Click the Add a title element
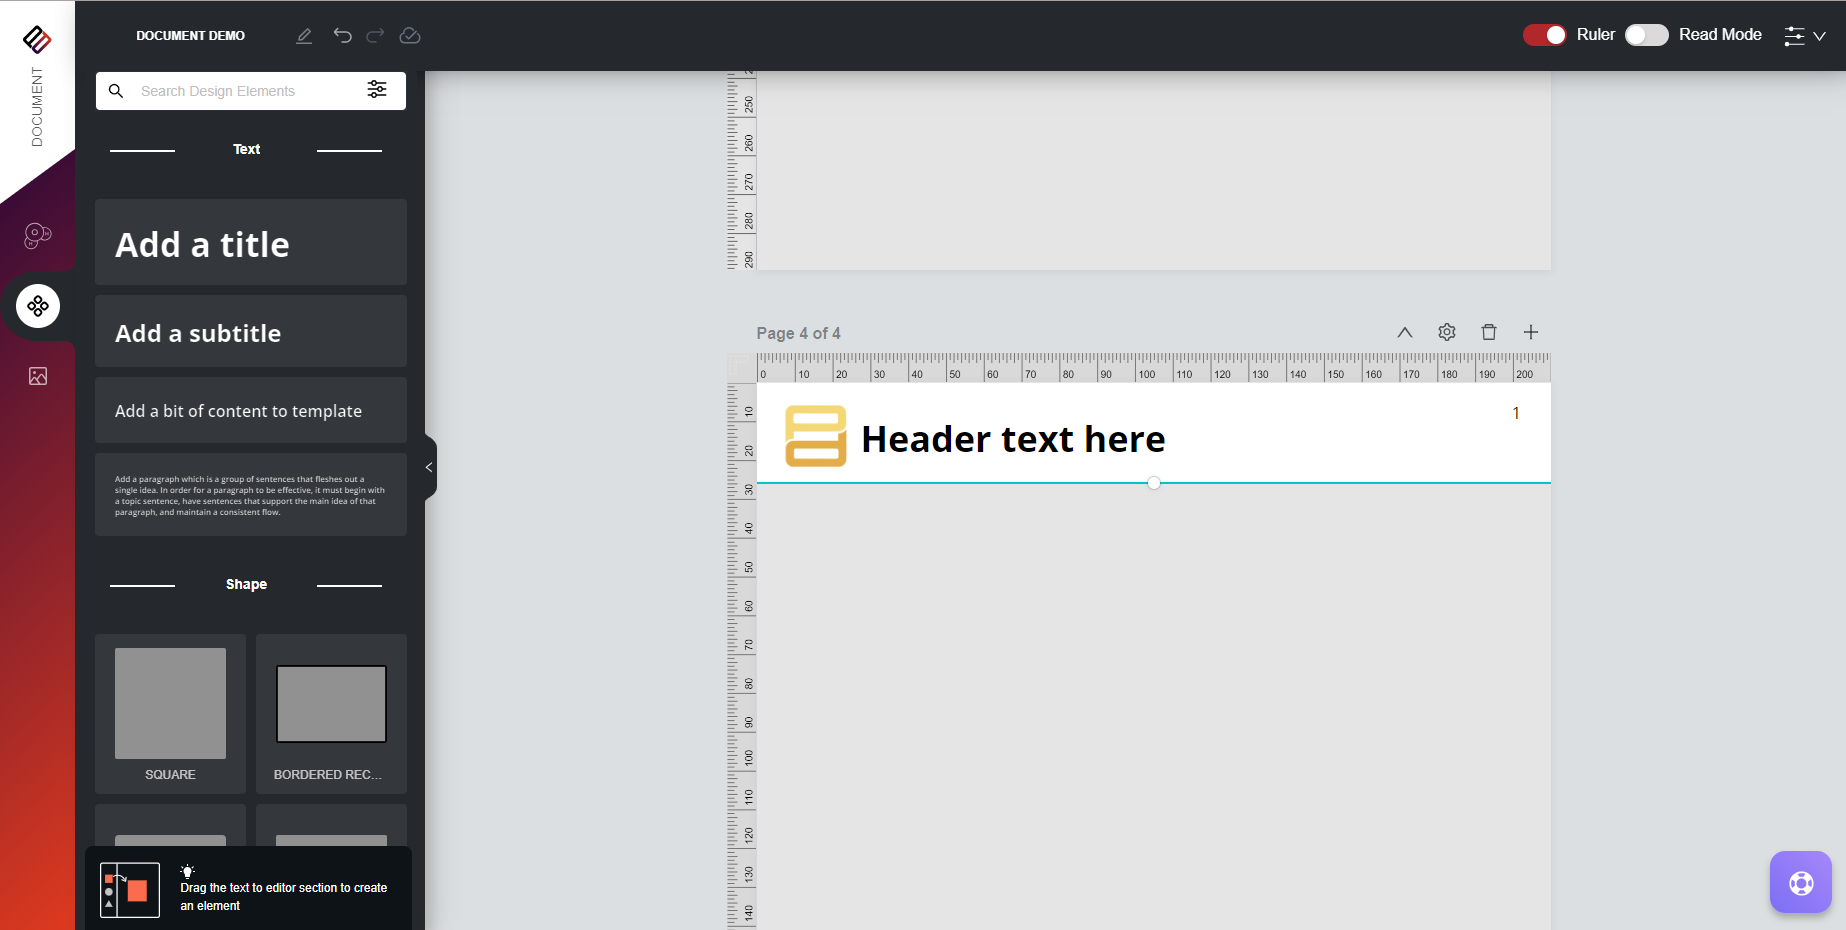Image resolution: width=1846 pixels, height=930 pixels. [250, 243]
